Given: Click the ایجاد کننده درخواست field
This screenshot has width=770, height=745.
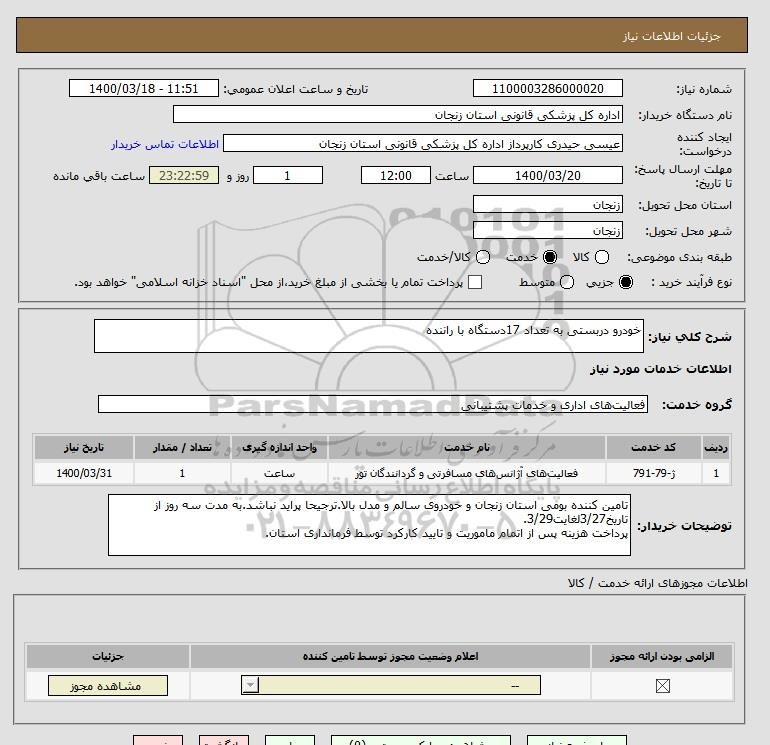Looking at the screenshot, I should 423,143.
